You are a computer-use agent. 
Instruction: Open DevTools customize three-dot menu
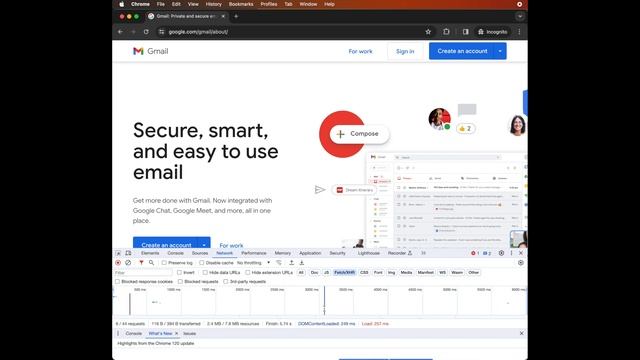pos(511,253)
